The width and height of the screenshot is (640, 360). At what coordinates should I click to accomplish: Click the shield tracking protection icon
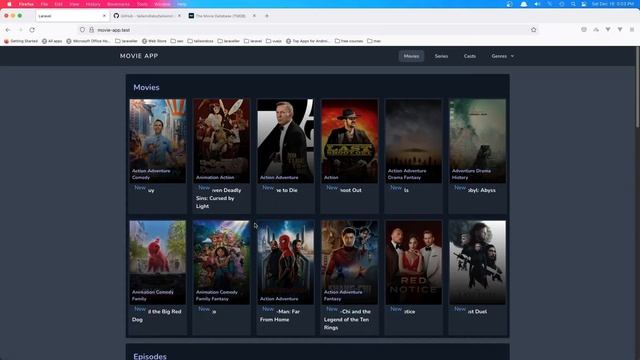(x=82, y=30)
